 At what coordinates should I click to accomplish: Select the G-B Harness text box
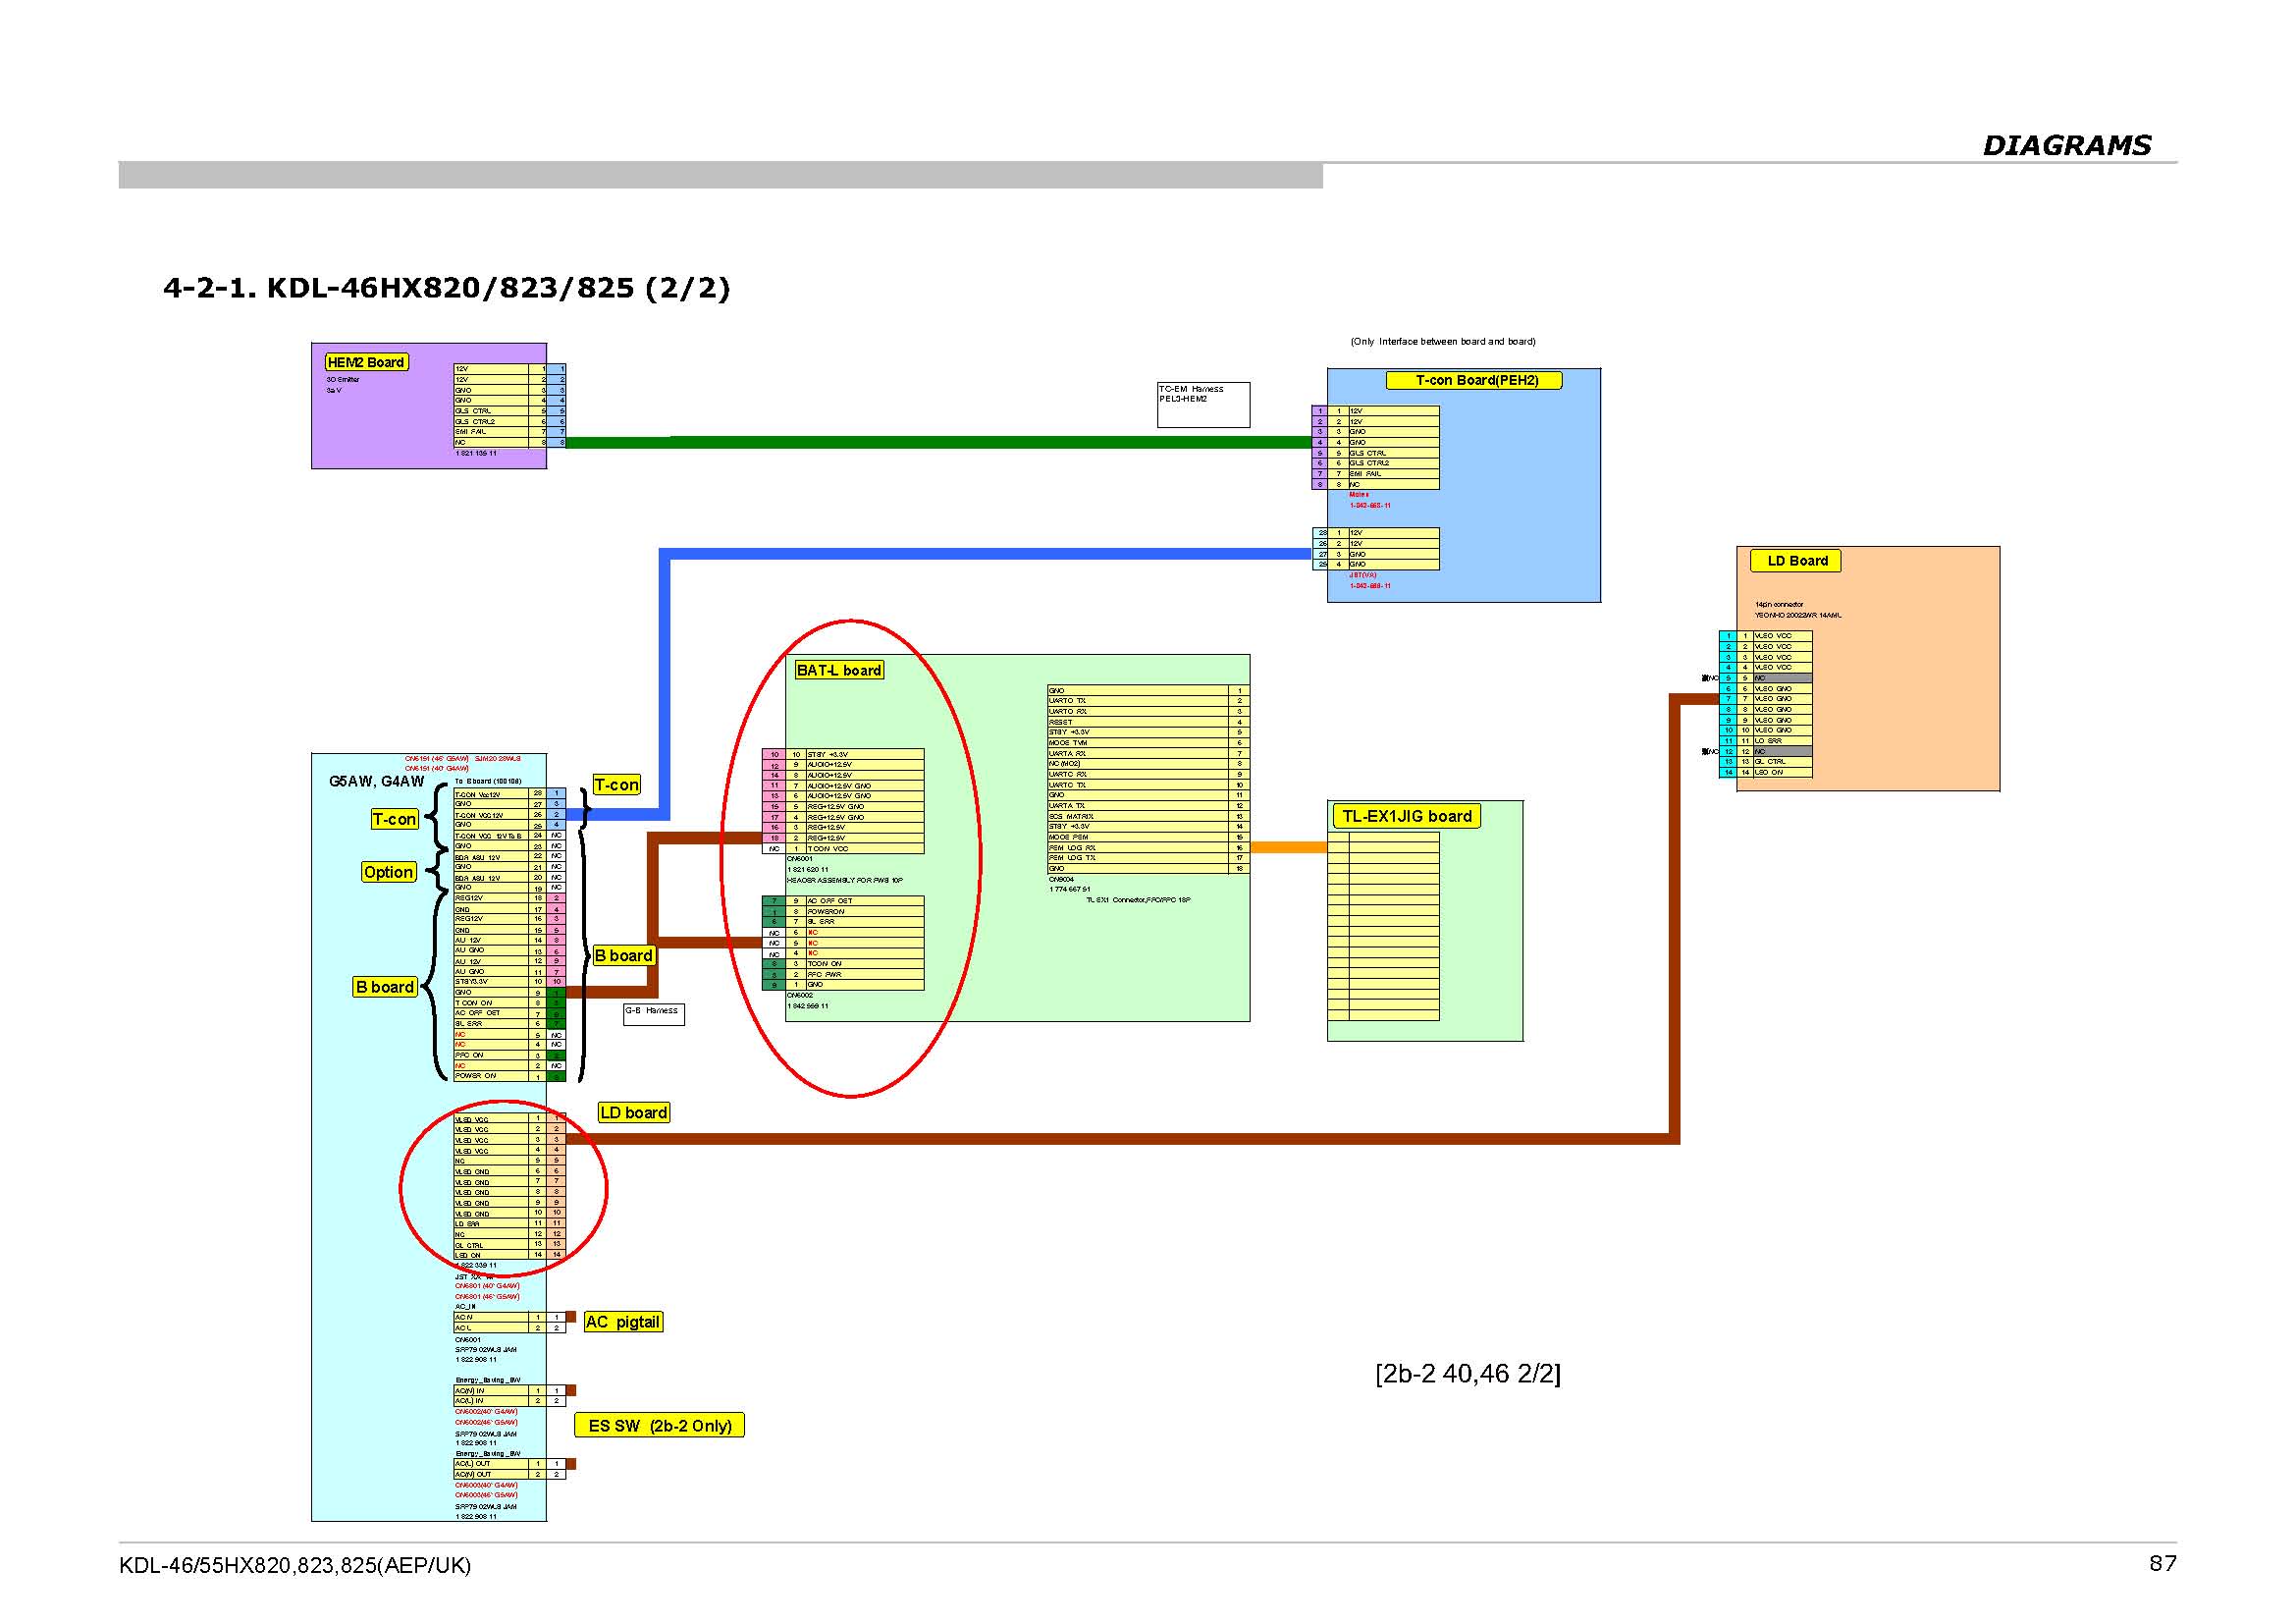[x=653, y=1015]
